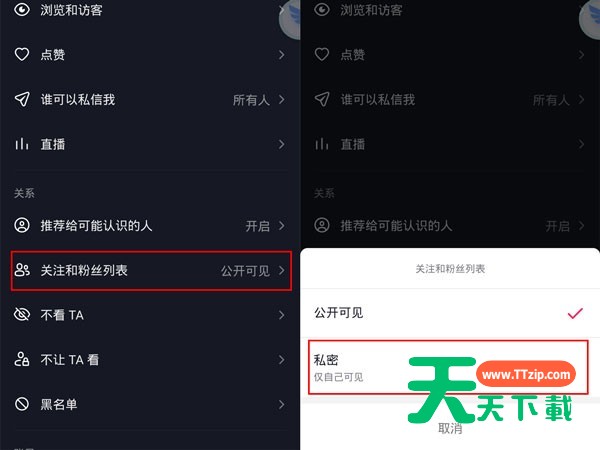
Task: Click the two-people icon for 关注和粉丝列表
Action: 22,270
